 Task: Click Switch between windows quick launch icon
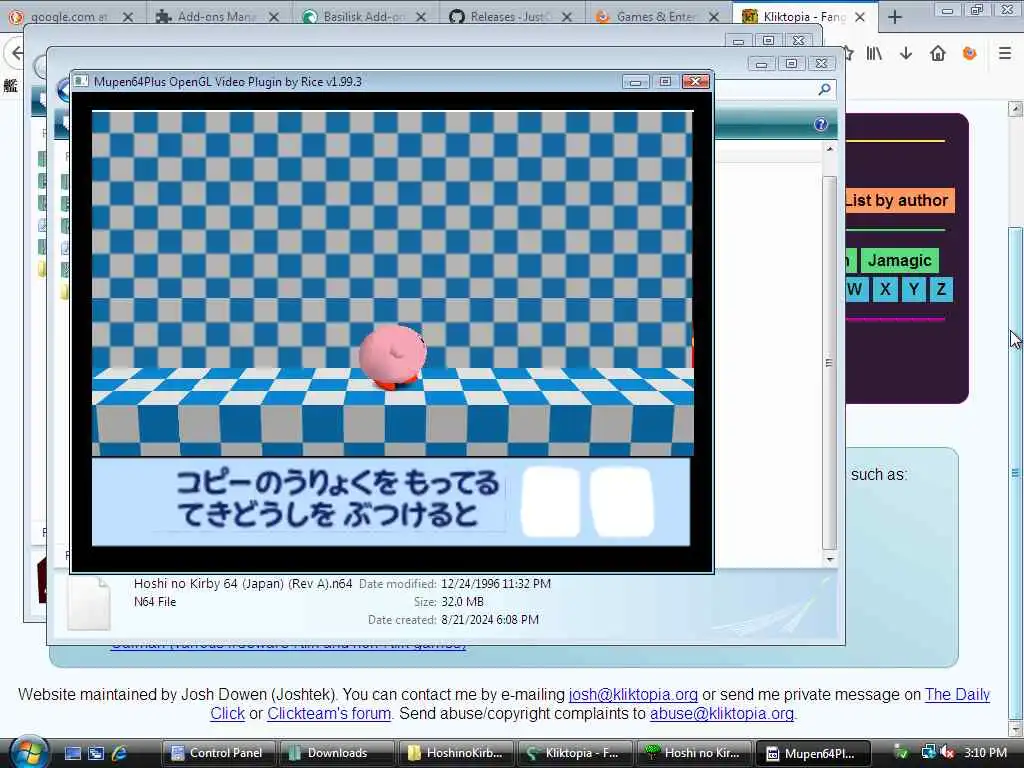96,753
